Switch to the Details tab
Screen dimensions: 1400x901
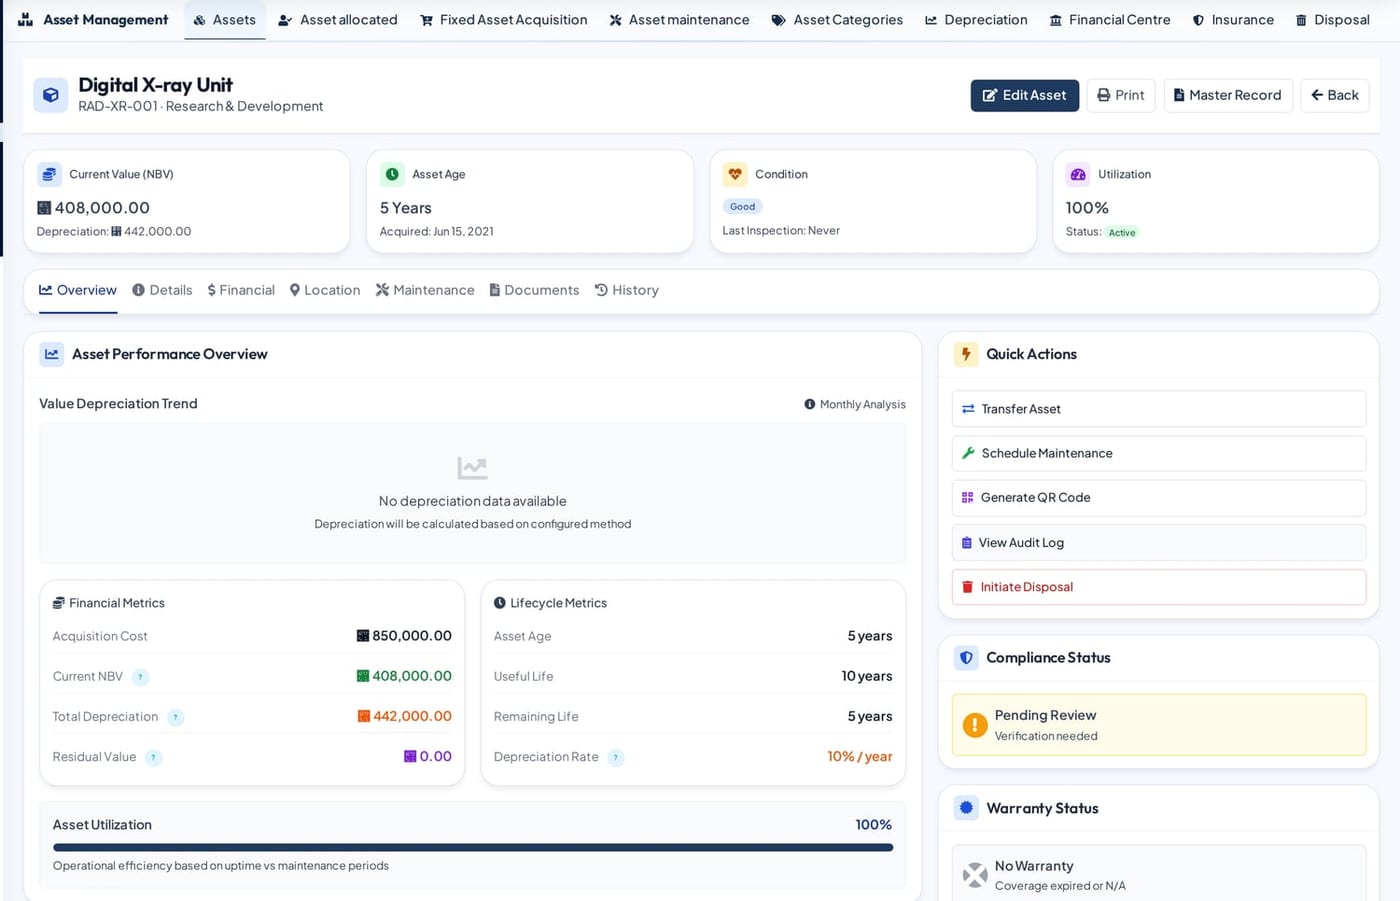tap(162, 290)
